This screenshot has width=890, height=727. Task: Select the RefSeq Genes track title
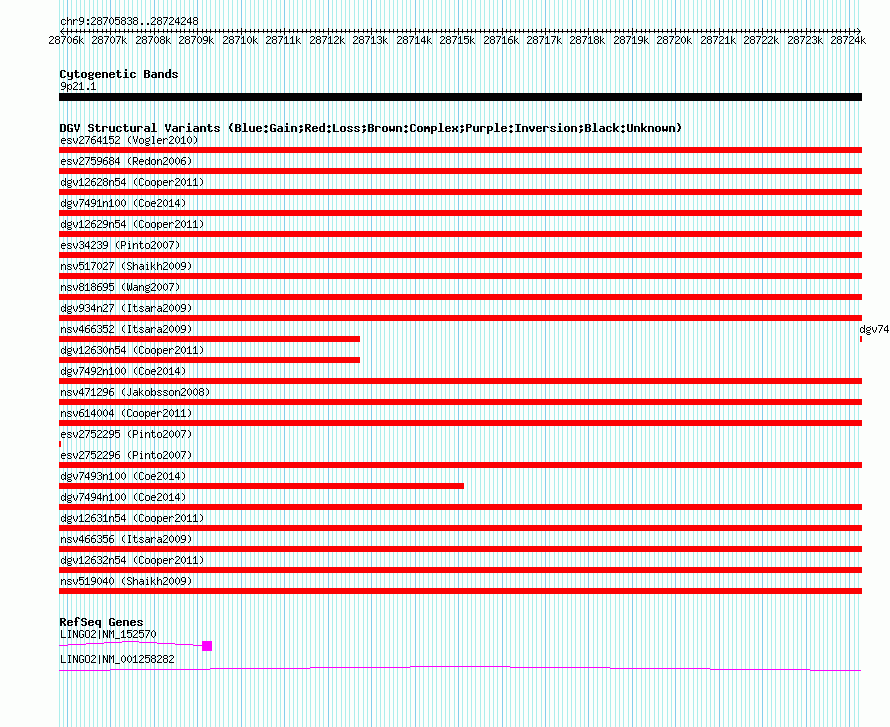click(101, 622)
